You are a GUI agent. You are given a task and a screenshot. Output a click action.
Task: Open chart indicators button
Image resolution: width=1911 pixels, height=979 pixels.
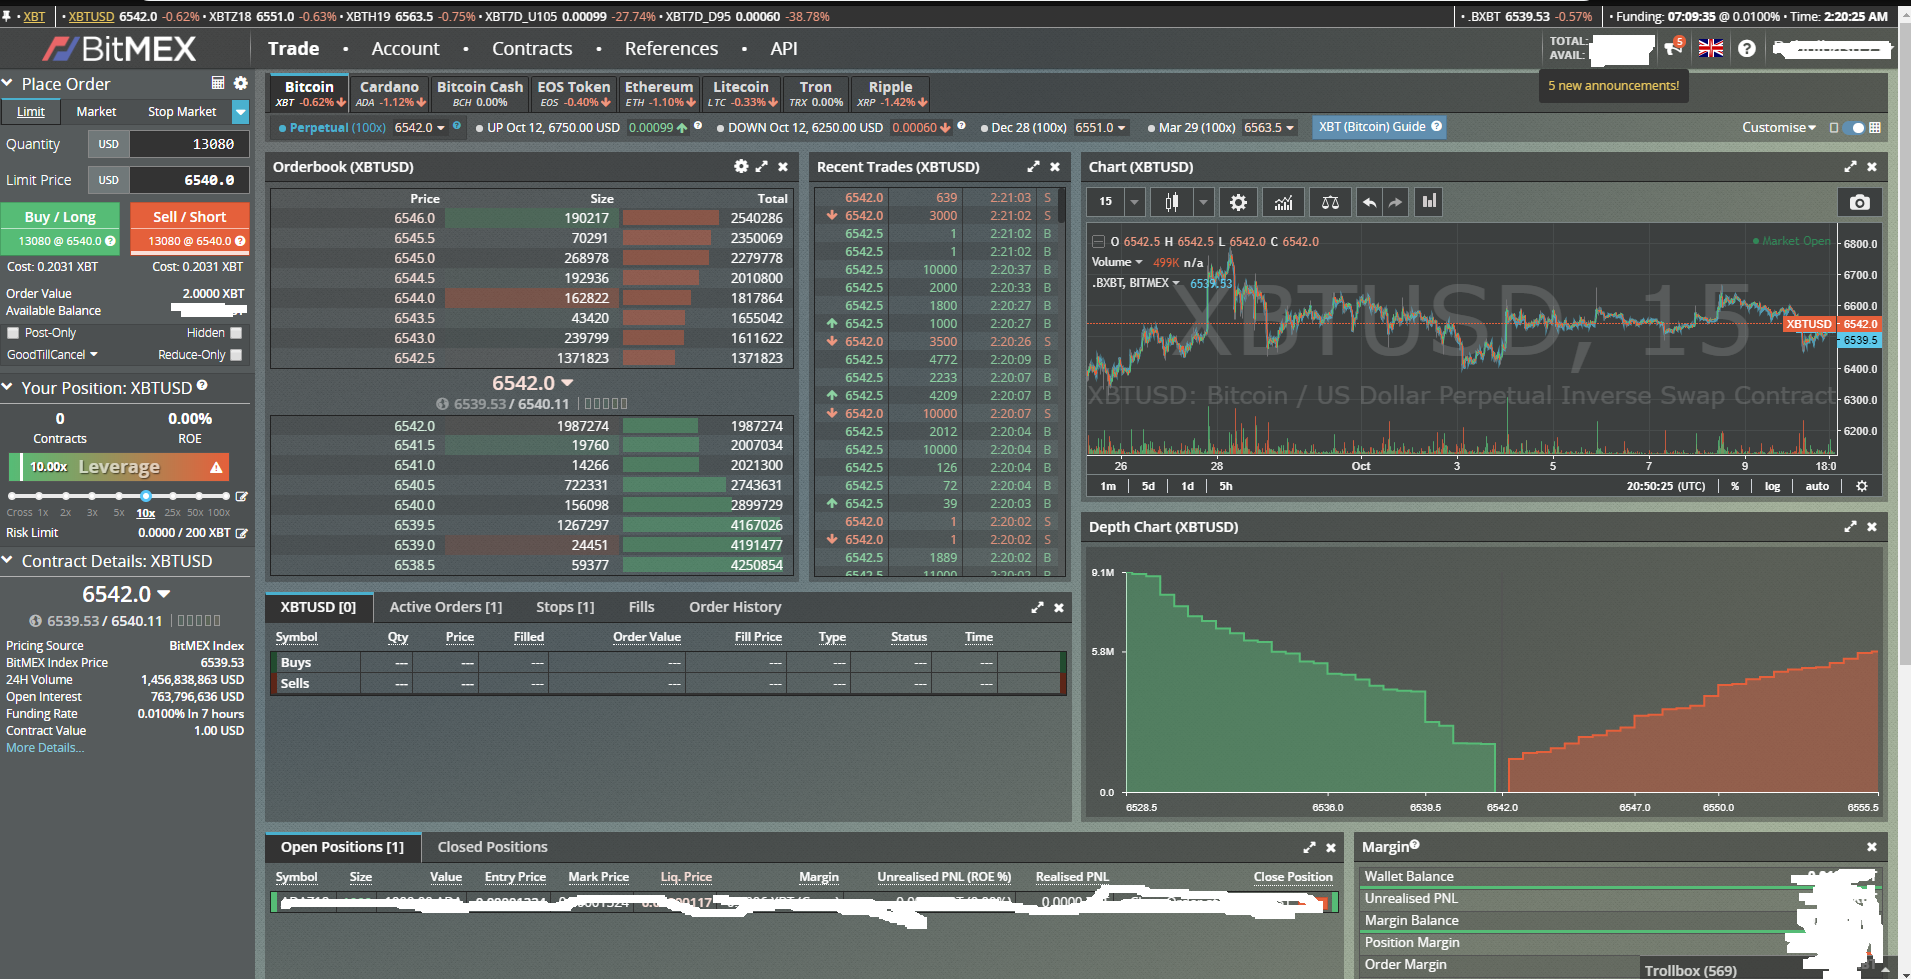[x=1284, y=202]
